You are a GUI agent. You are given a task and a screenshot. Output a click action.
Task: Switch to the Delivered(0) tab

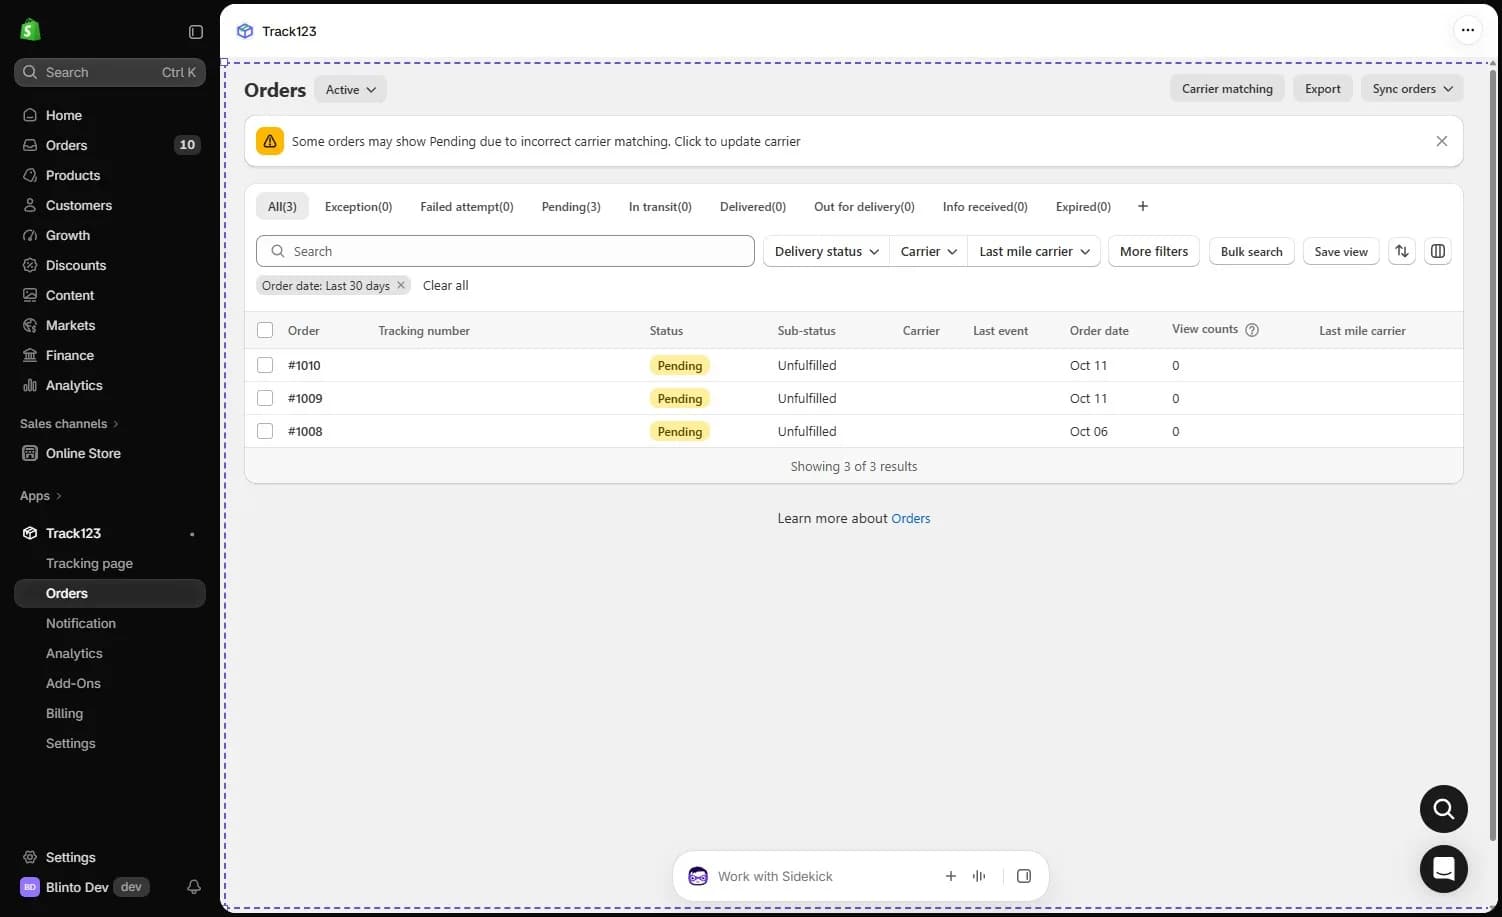[x=753, y=207]
